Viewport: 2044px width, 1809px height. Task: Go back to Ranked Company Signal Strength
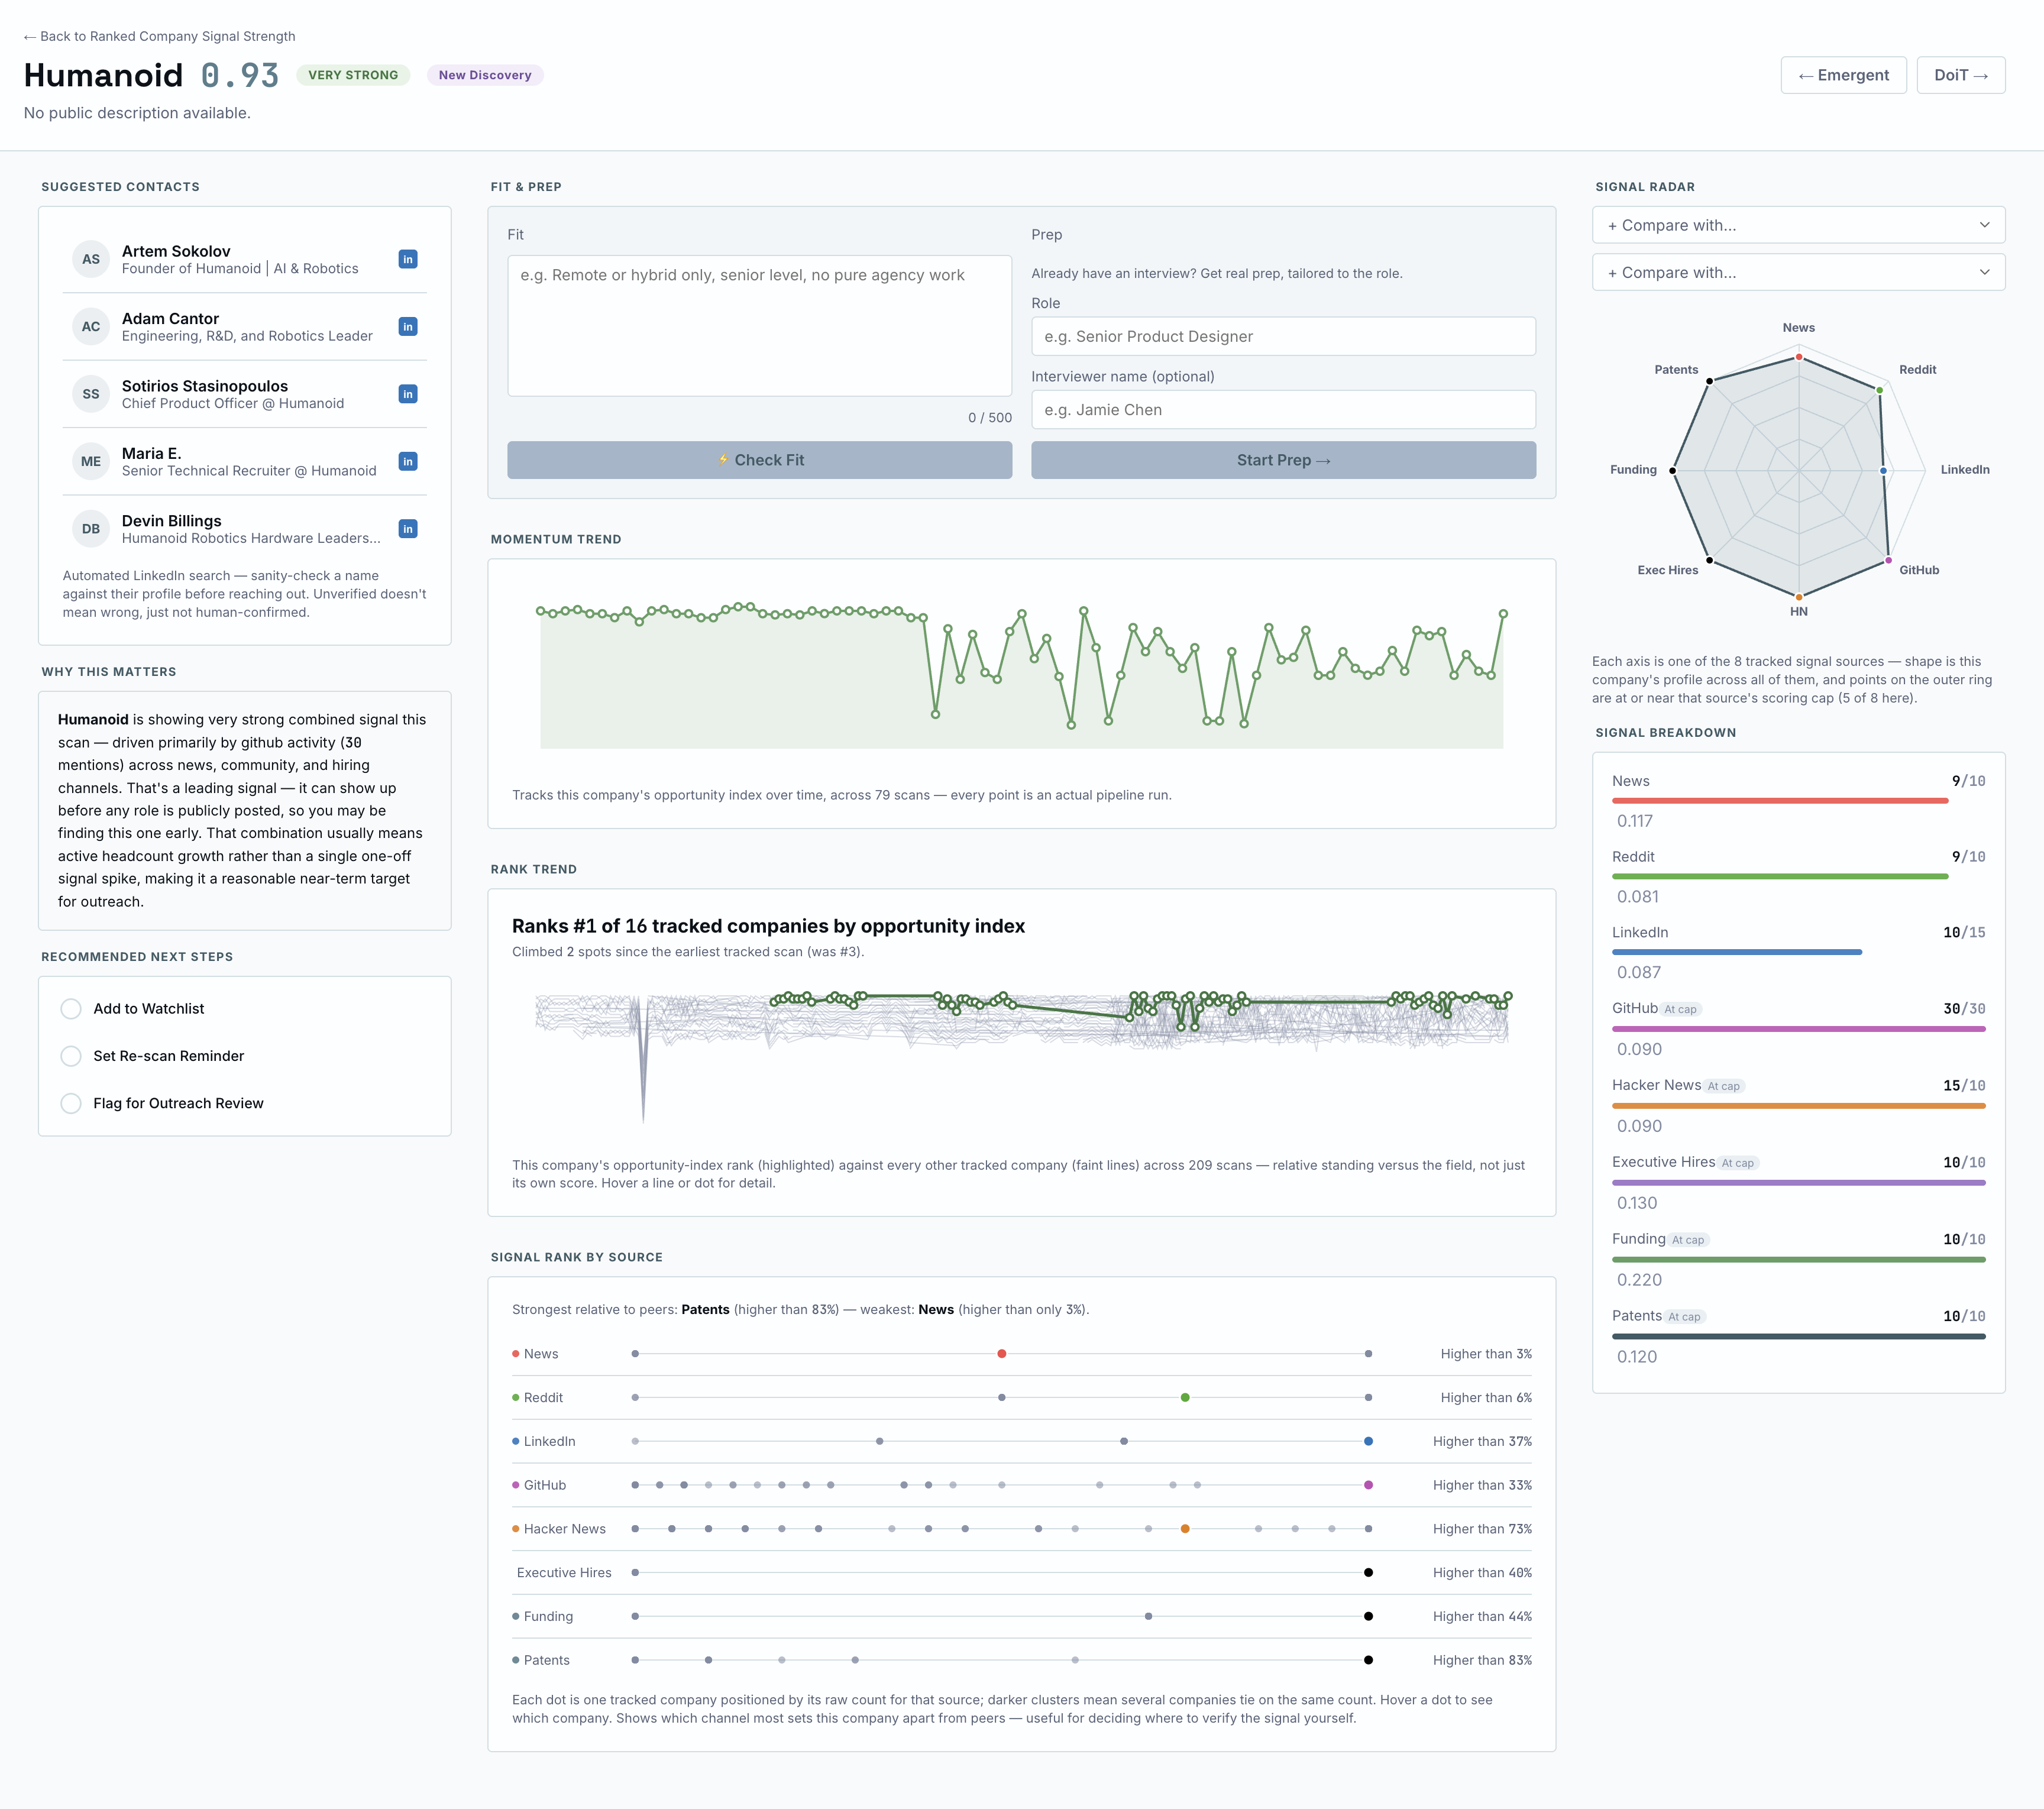click(x=160, y=36)
